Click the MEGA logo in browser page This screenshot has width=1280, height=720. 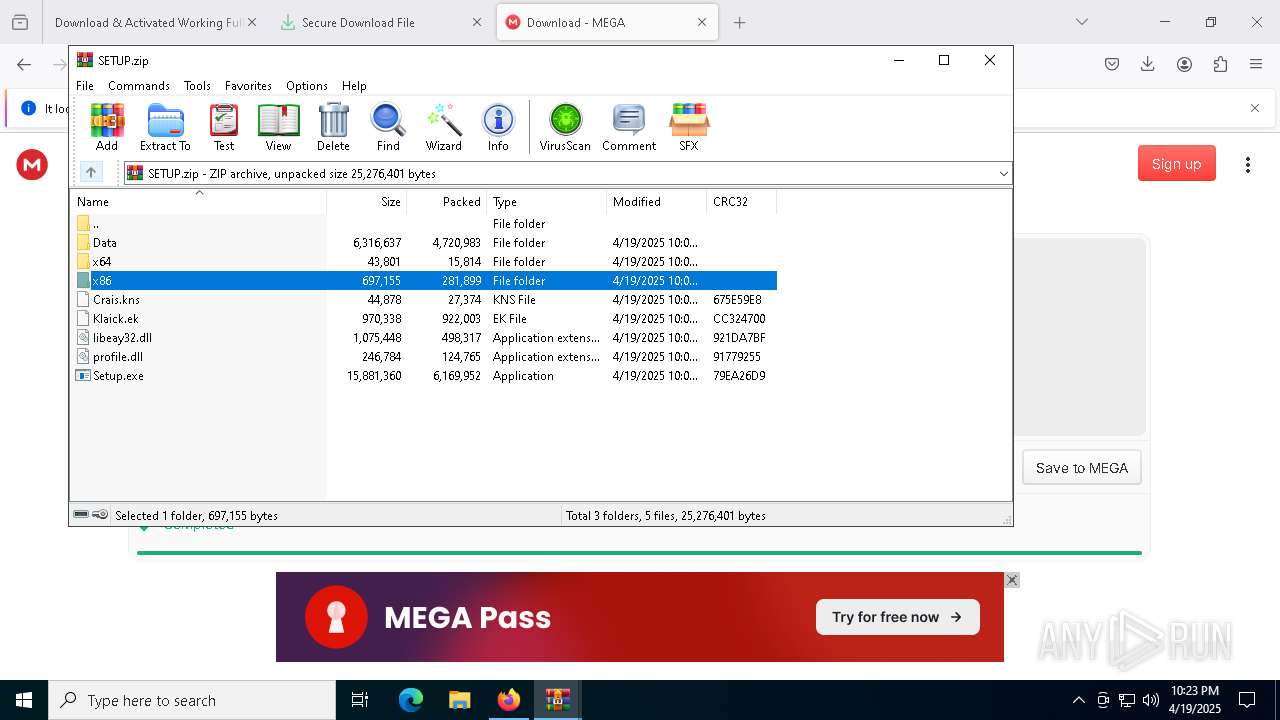(32, 165)
